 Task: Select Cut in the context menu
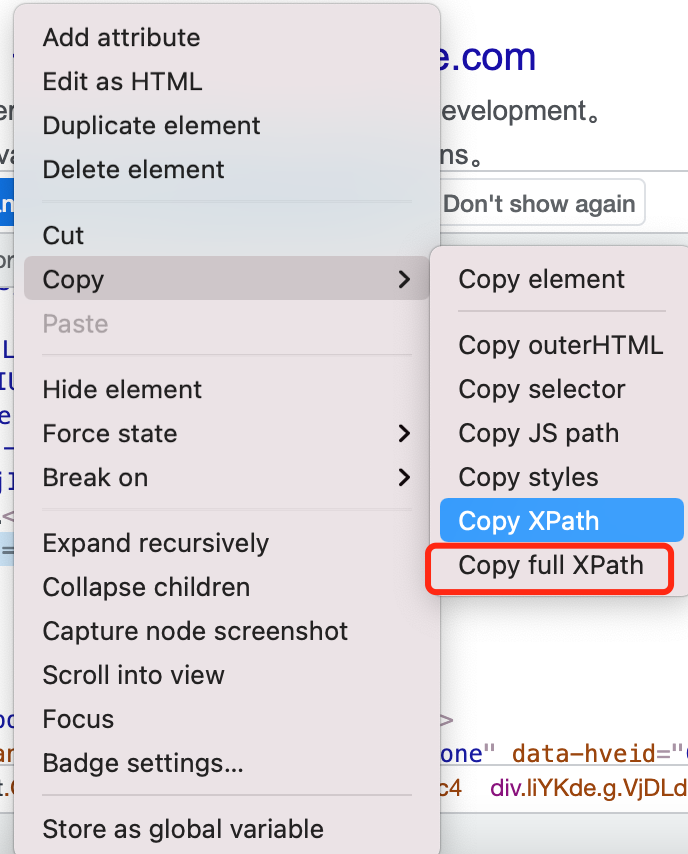(x=64, y=236)
